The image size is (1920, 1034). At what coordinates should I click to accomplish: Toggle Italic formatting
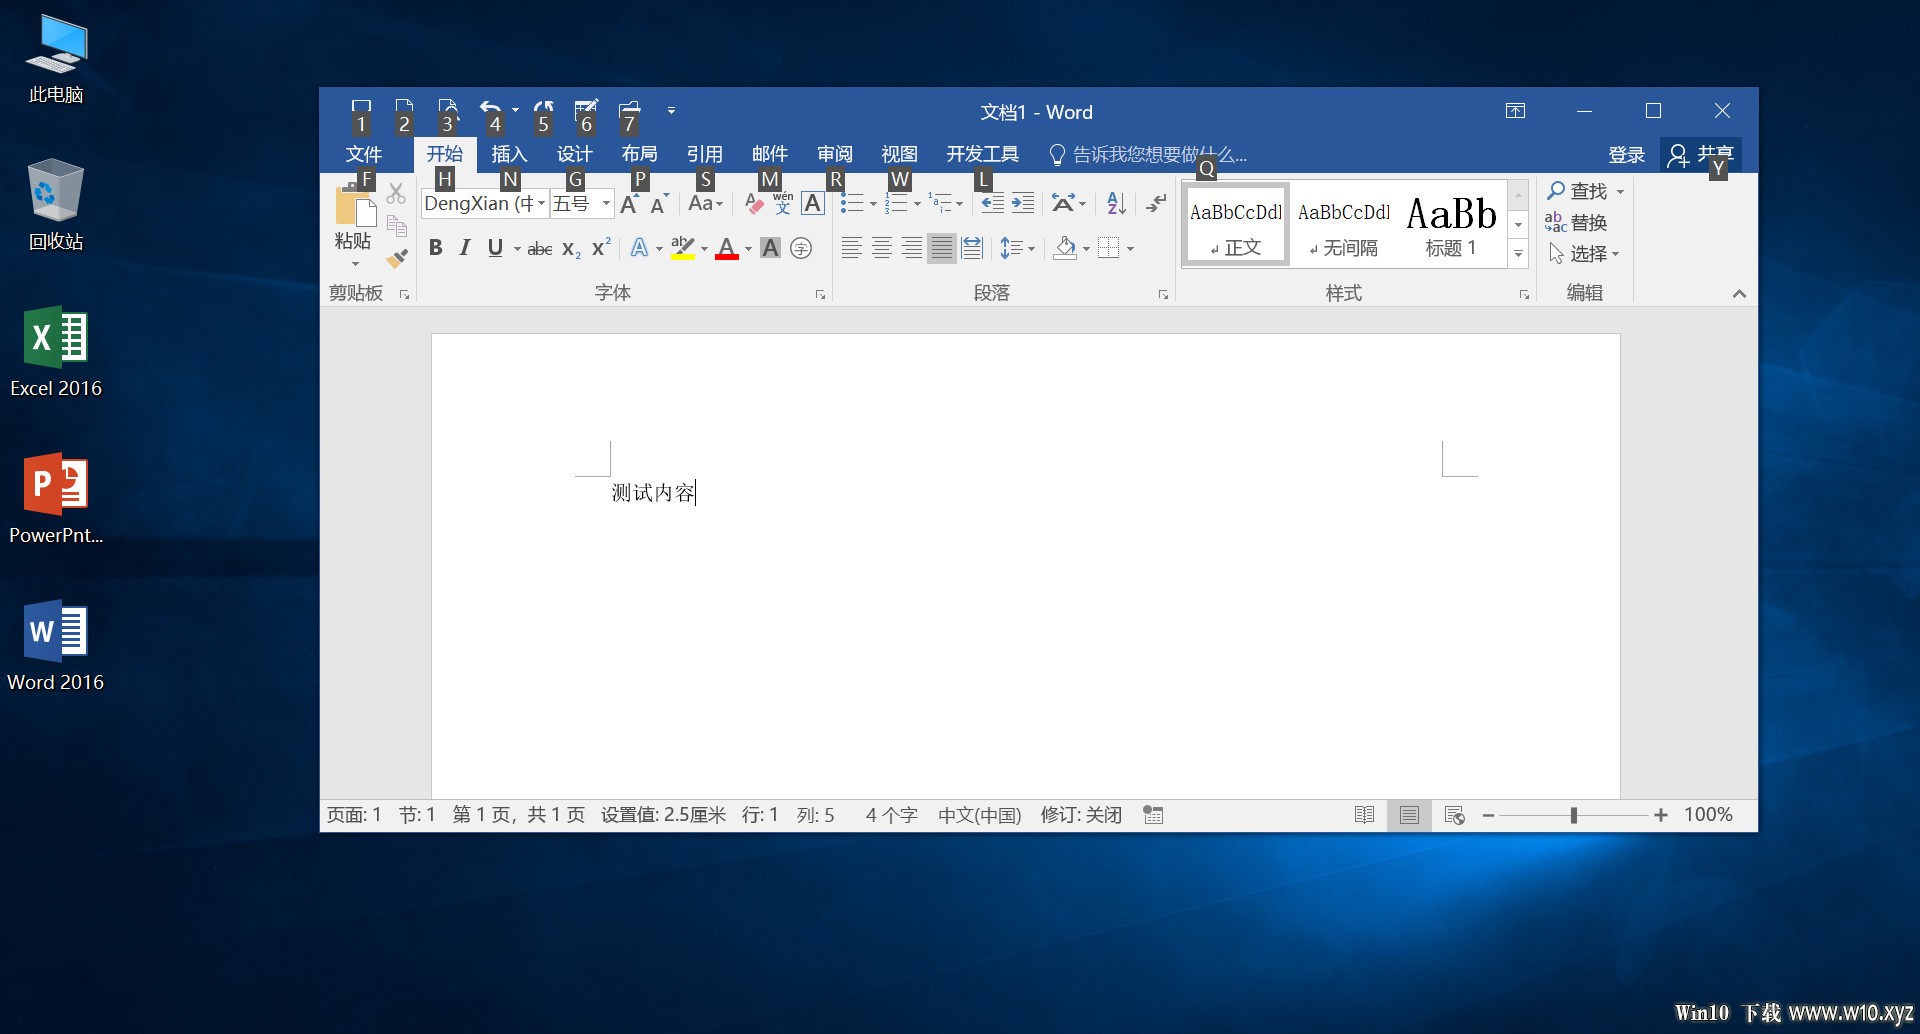(465, 248)
